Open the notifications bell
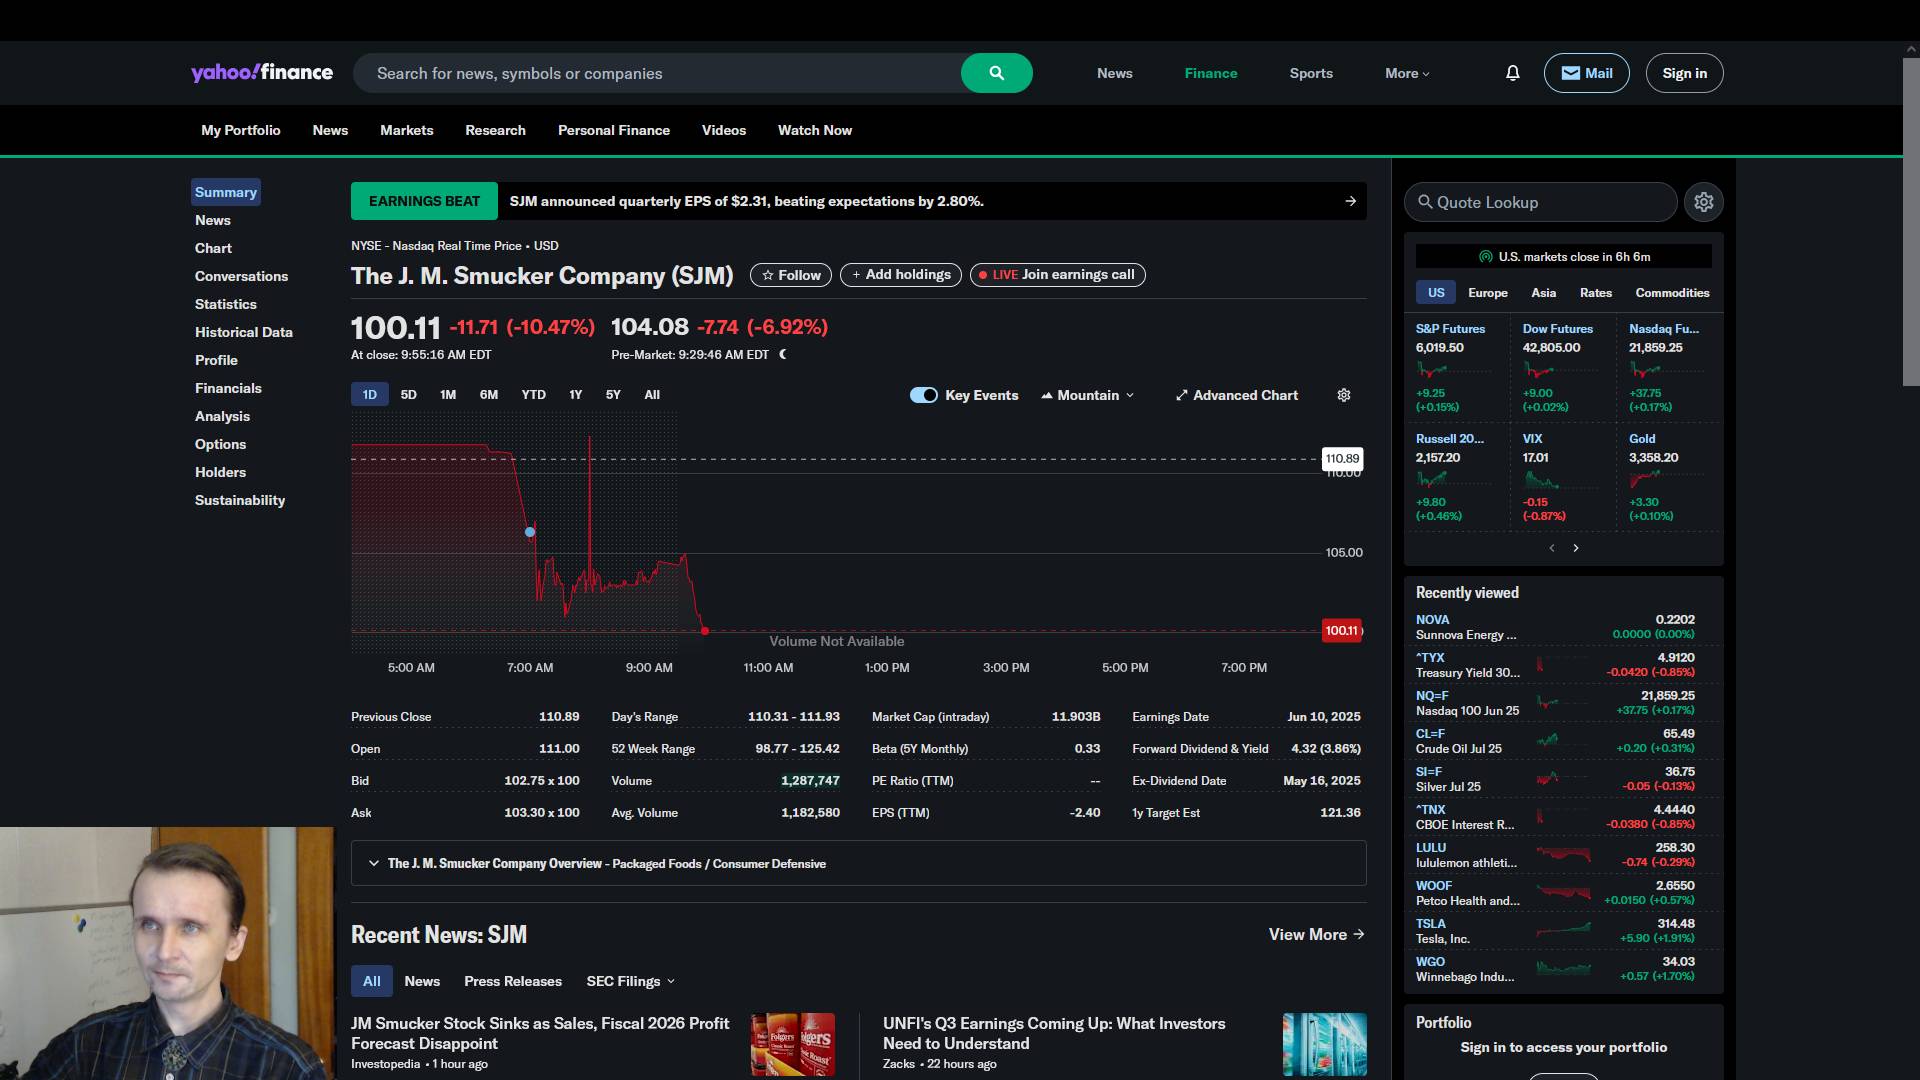The image size is (1920, 1080). pos(1512,73)
